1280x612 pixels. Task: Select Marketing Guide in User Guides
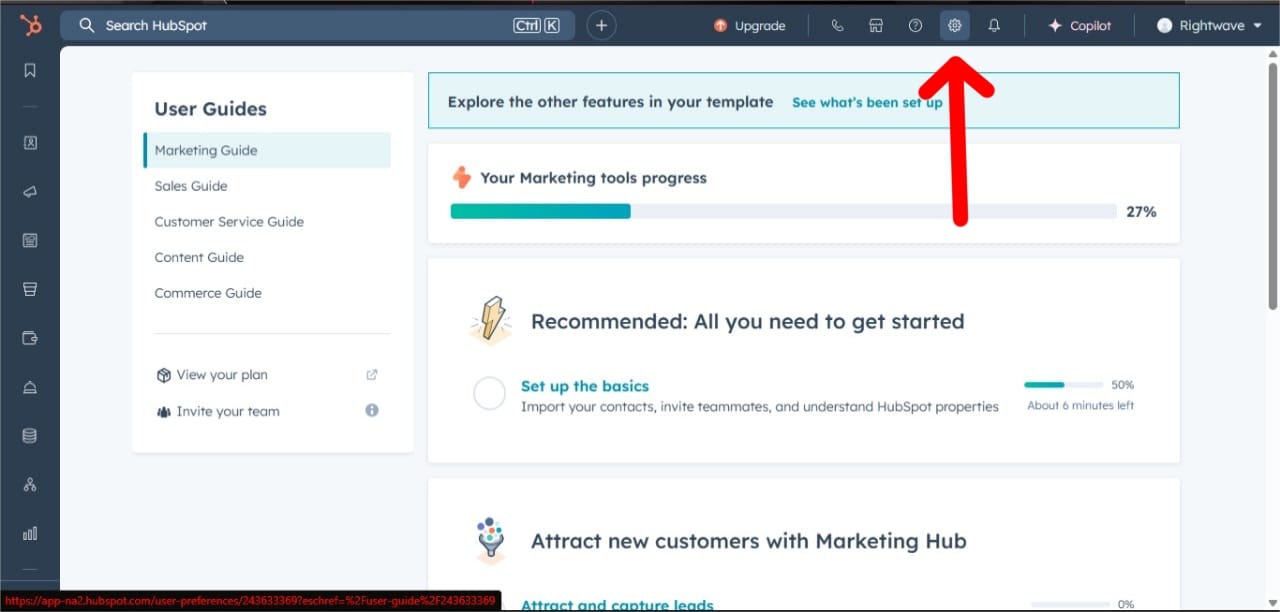pyautogui.click(x=206, y=150)
